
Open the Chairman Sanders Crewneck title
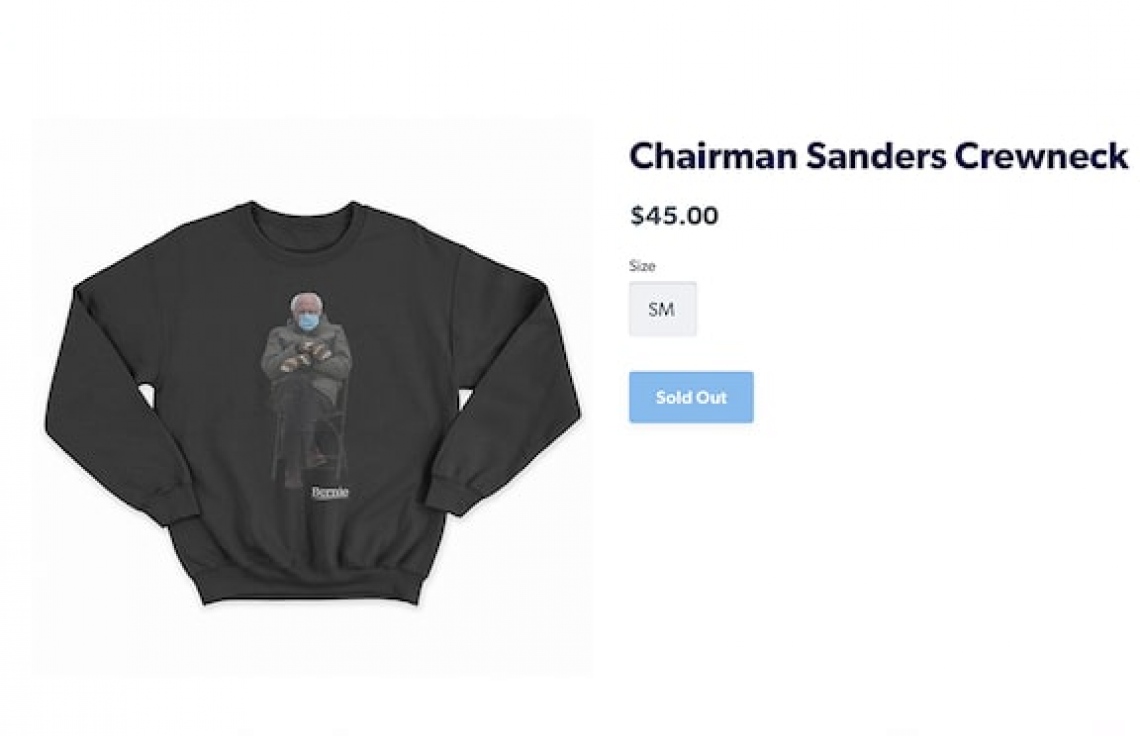point(878,155)
